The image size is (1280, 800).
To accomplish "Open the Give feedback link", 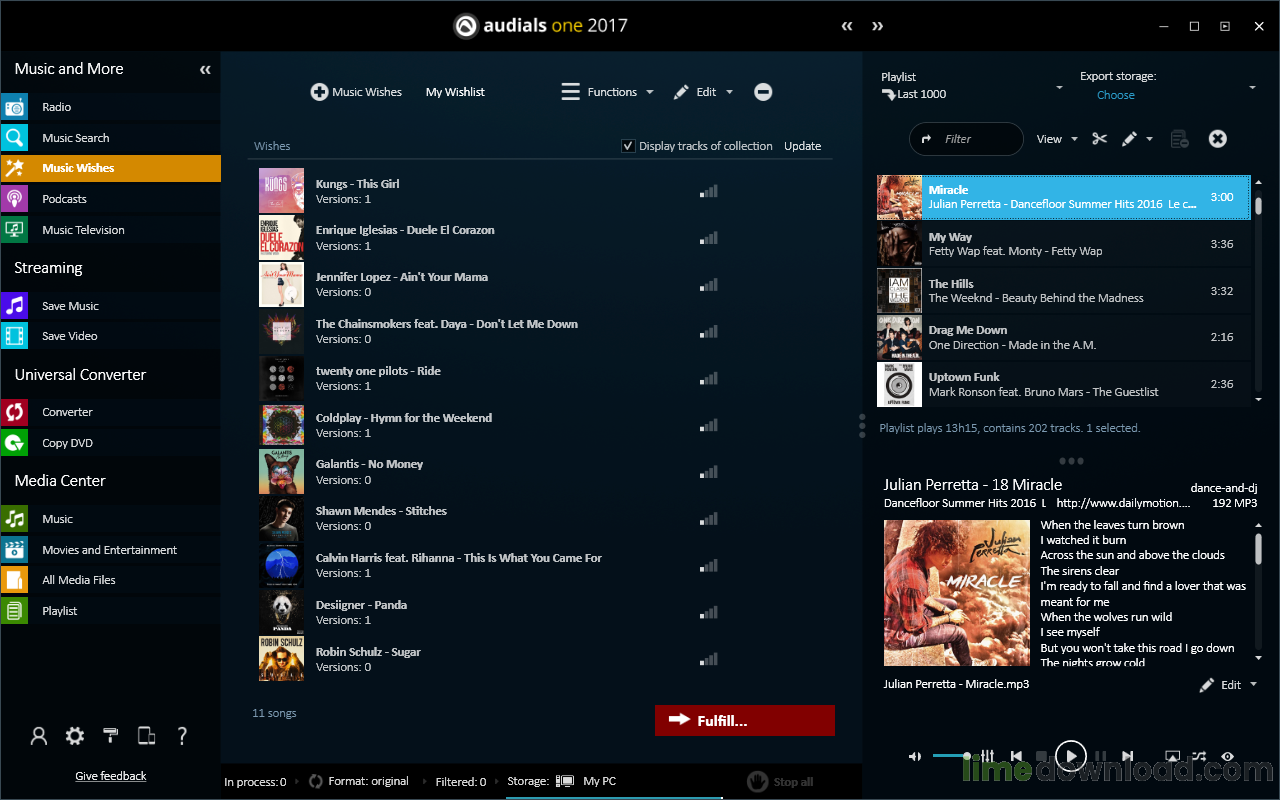I will [110, 775].
